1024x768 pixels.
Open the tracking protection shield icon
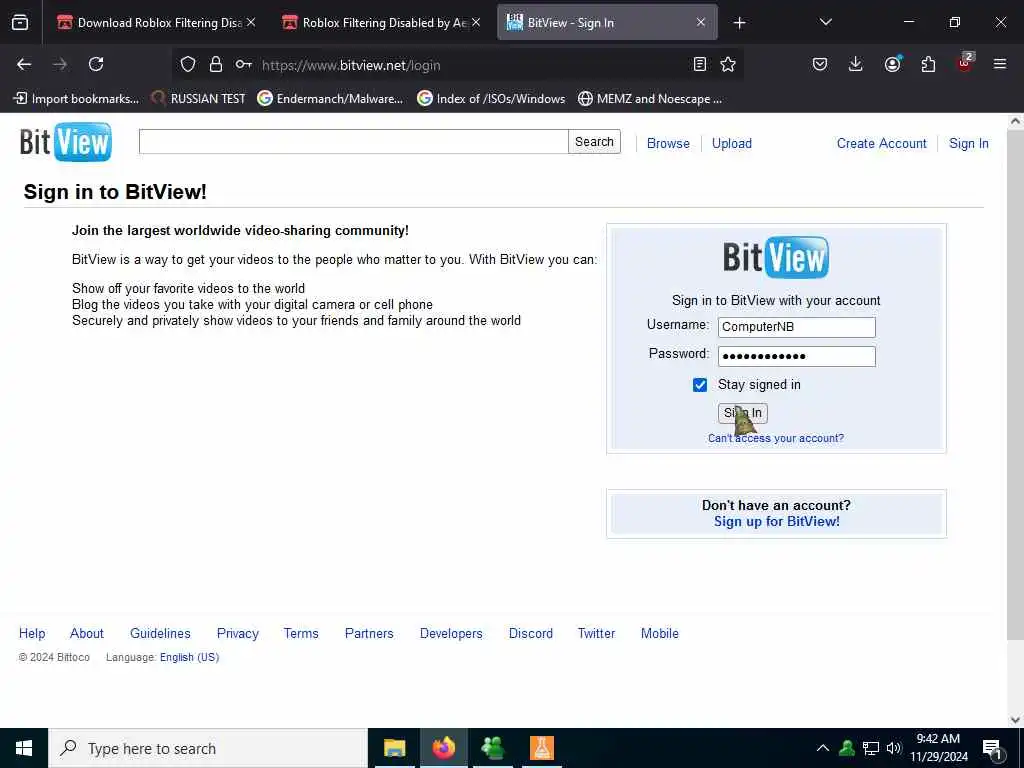point(188,64)
